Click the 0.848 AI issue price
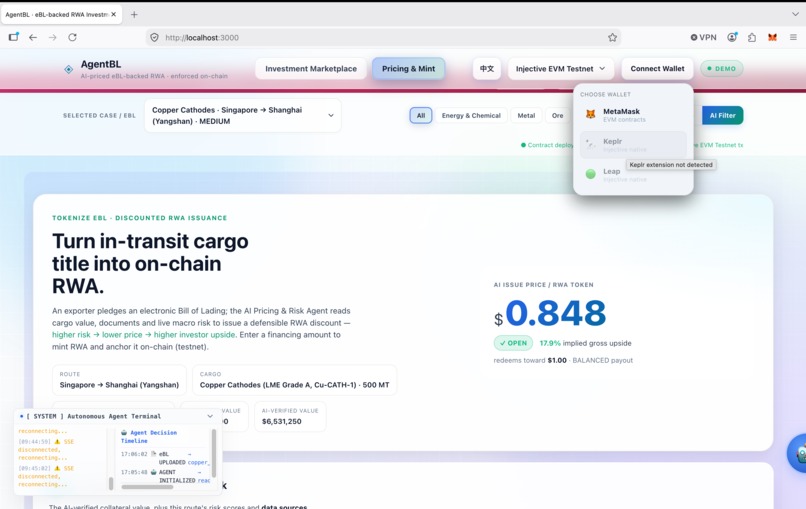806x509 pixels. pos(556,313)
